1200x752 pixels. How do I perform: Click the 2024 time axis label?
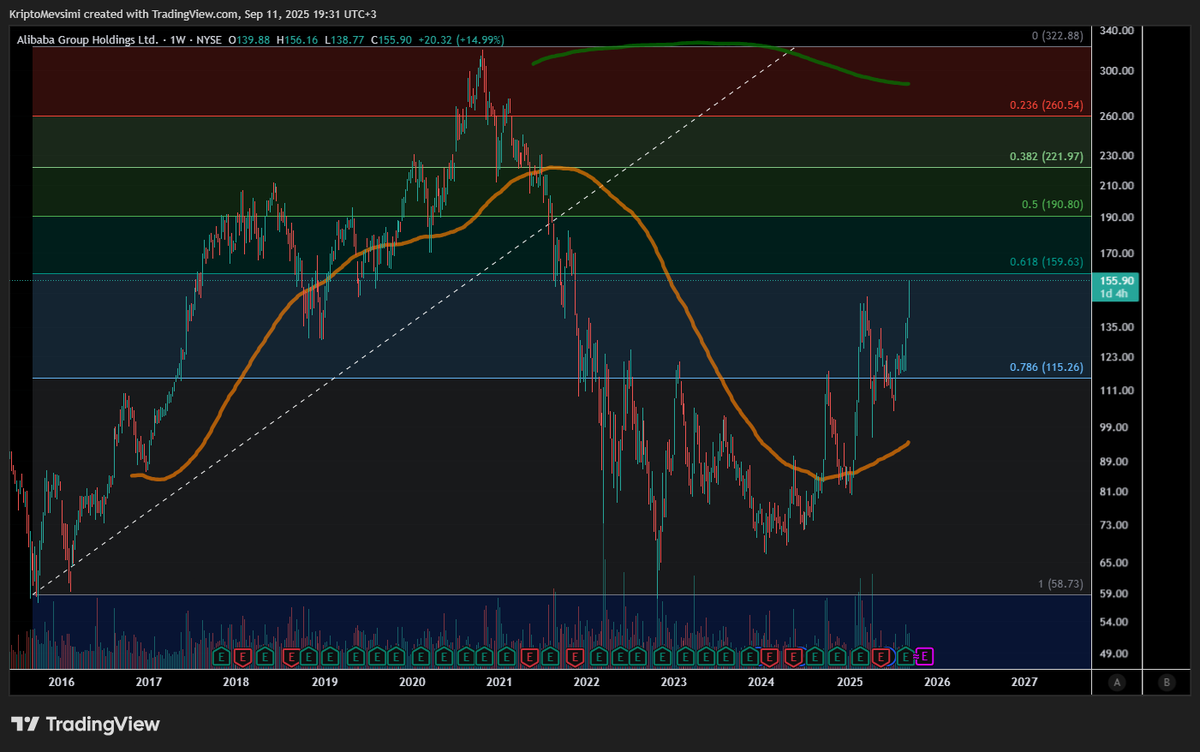[761, 682]
